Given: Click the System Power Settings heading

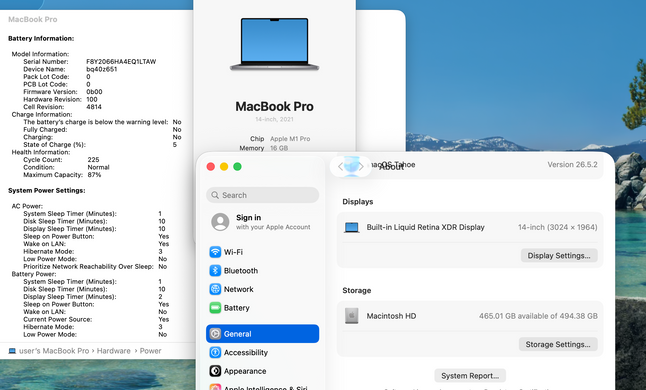Looking at the screenshot, I should (x=47, y=190).
